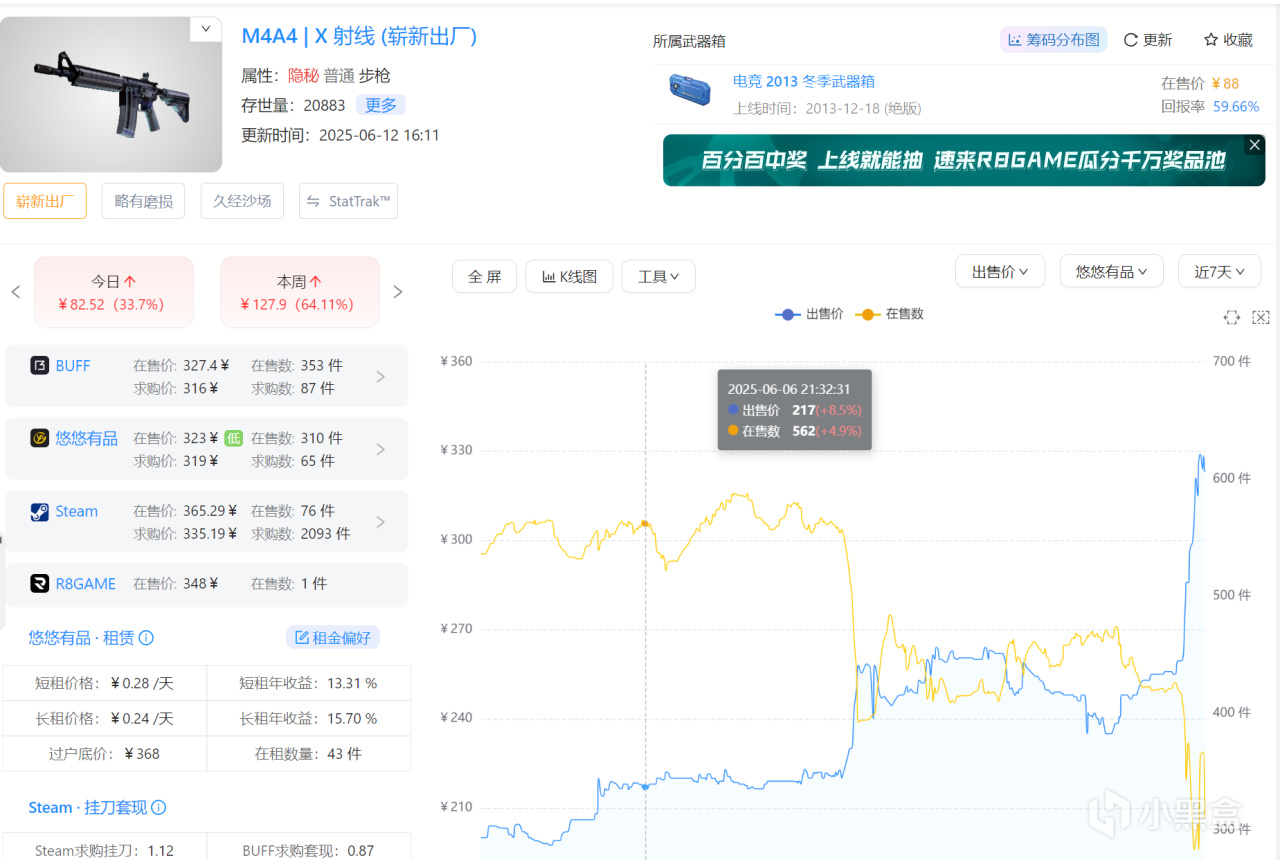
Task: Close the R8GAME banner ad
Action: point(1255,145)
